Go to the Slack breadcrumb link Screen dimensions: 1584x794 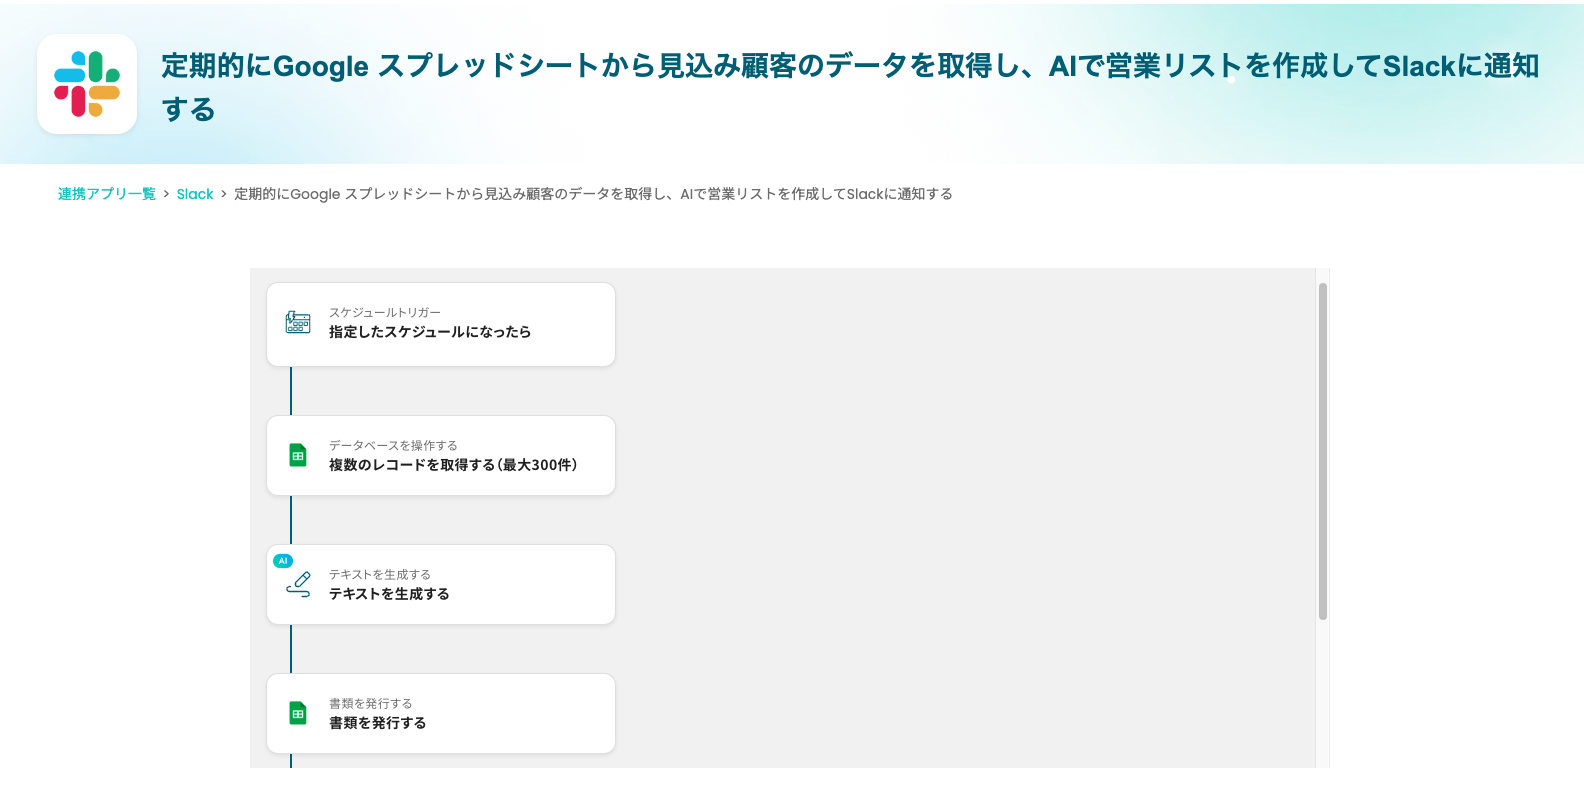(195, 194)
